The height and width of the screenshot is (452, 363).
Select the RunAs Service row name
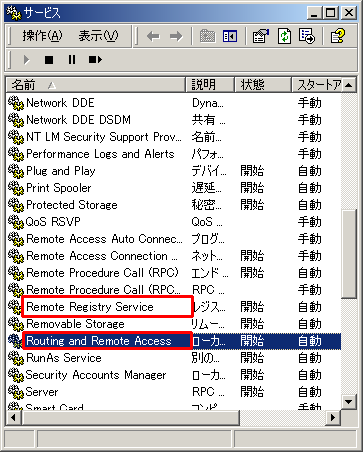64,358
